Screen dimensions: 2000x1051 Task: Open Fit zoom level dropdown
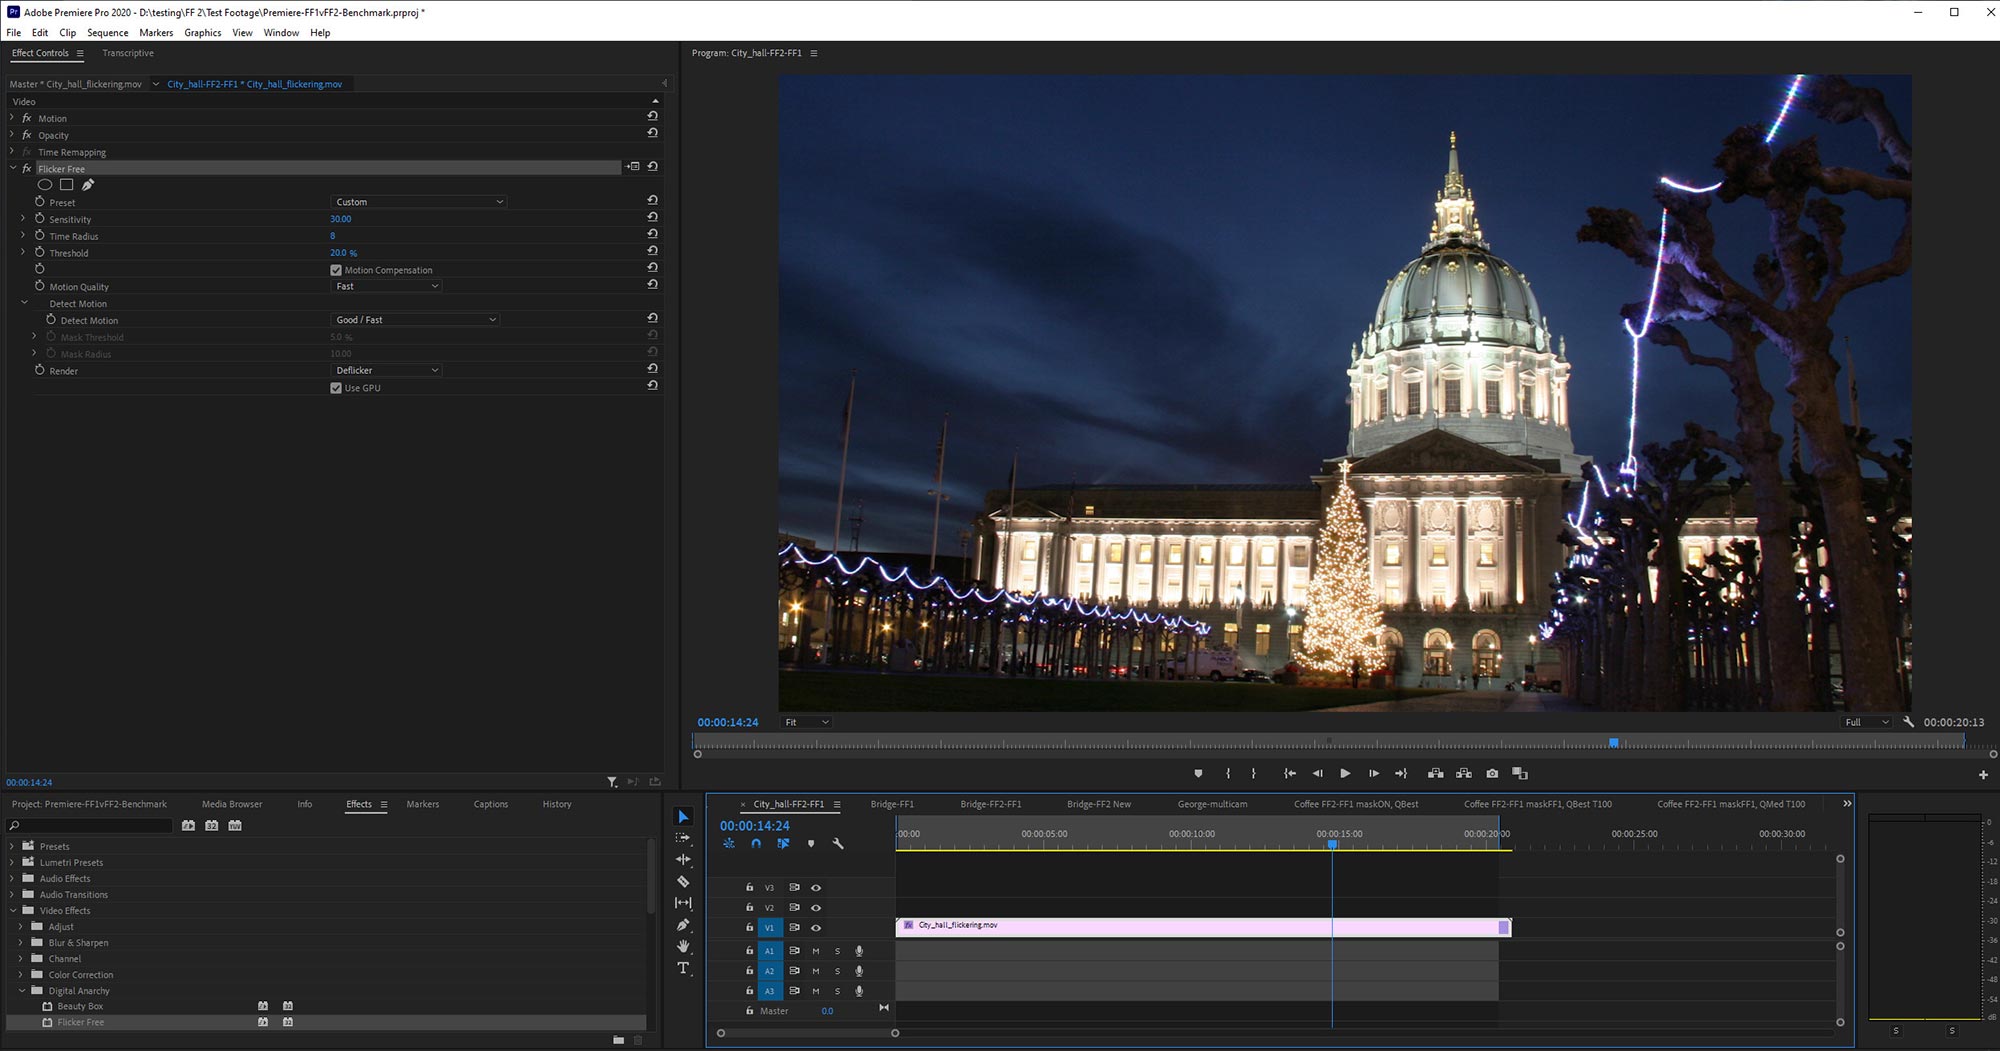pos(806,722)
